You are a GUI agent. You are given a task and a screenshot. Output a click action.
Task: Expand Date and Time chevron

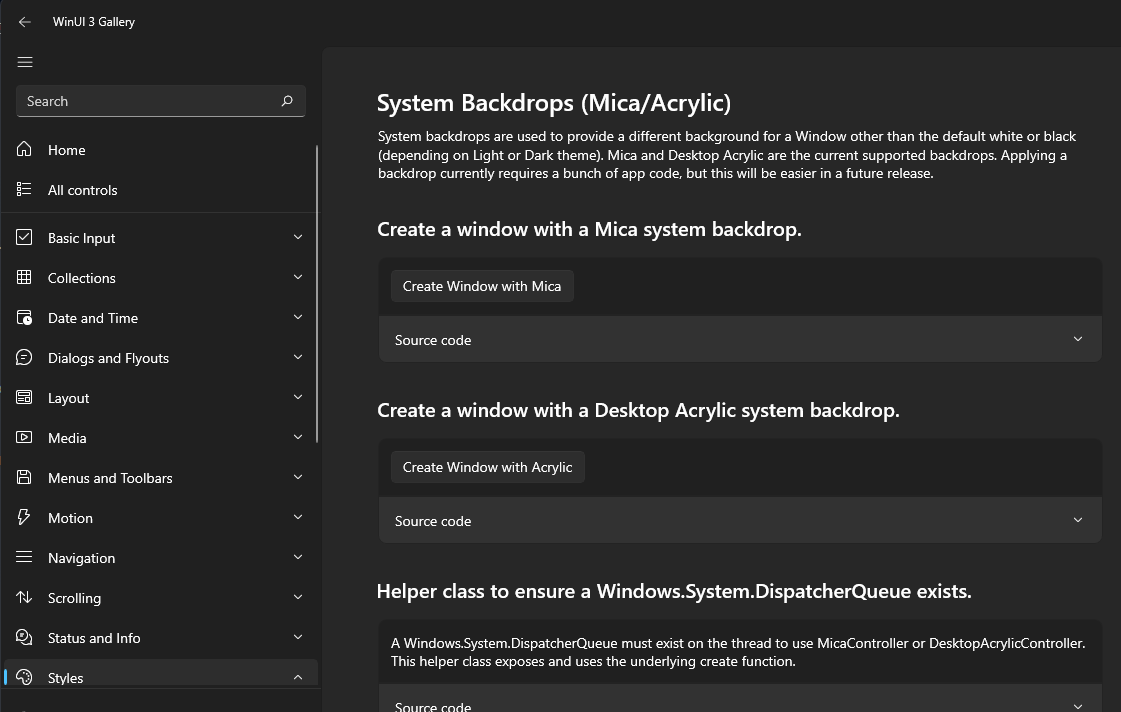click(298, 317)
